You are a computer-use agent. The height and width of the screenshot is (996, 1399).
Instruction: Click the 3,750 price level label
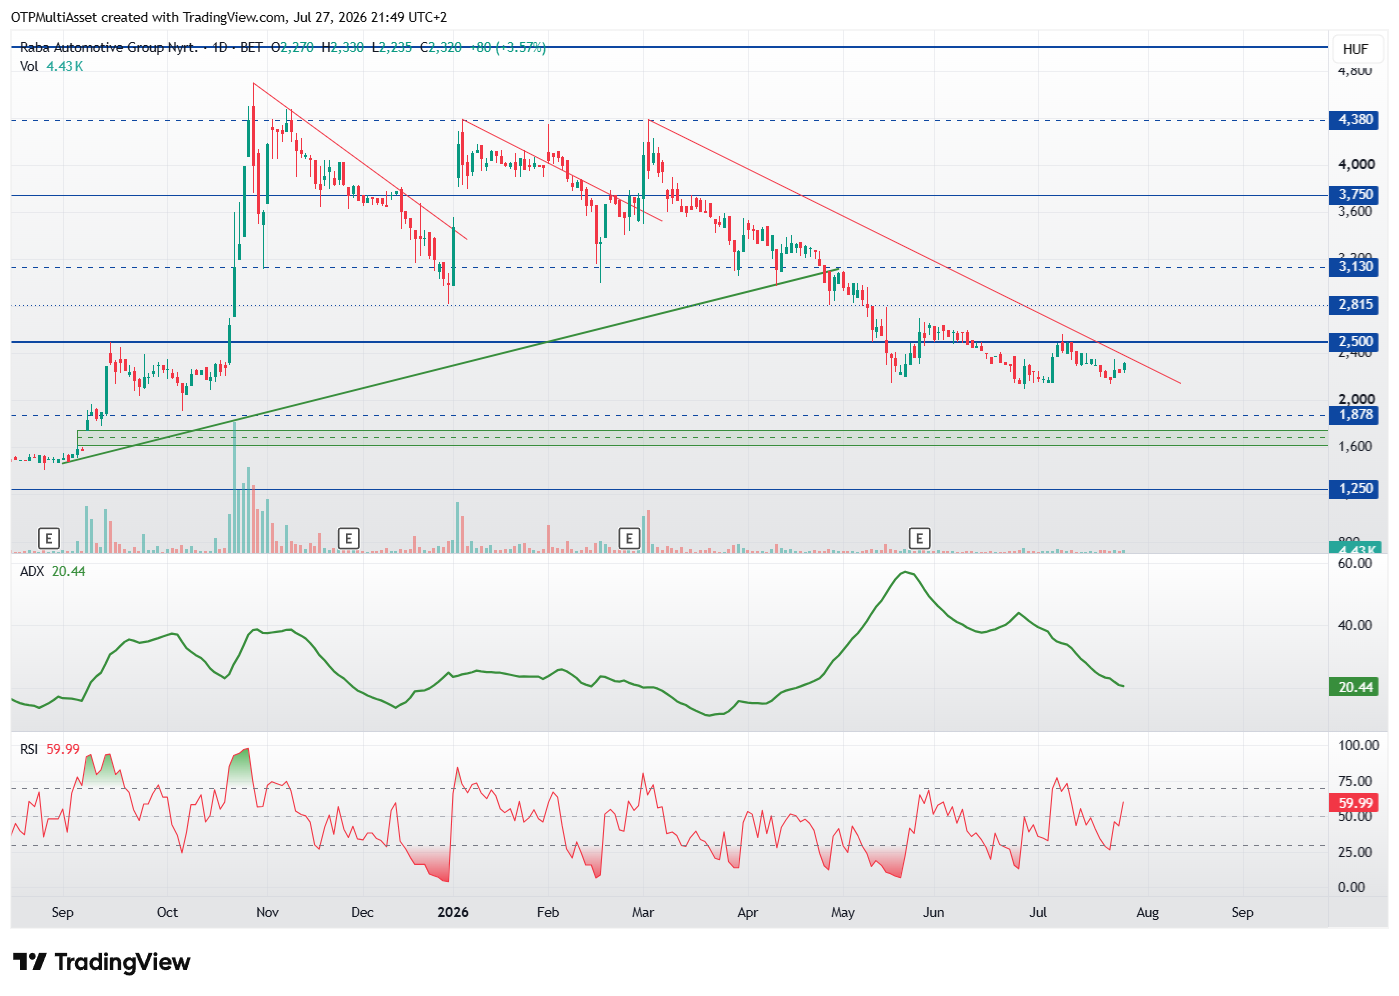[1355, 195]
